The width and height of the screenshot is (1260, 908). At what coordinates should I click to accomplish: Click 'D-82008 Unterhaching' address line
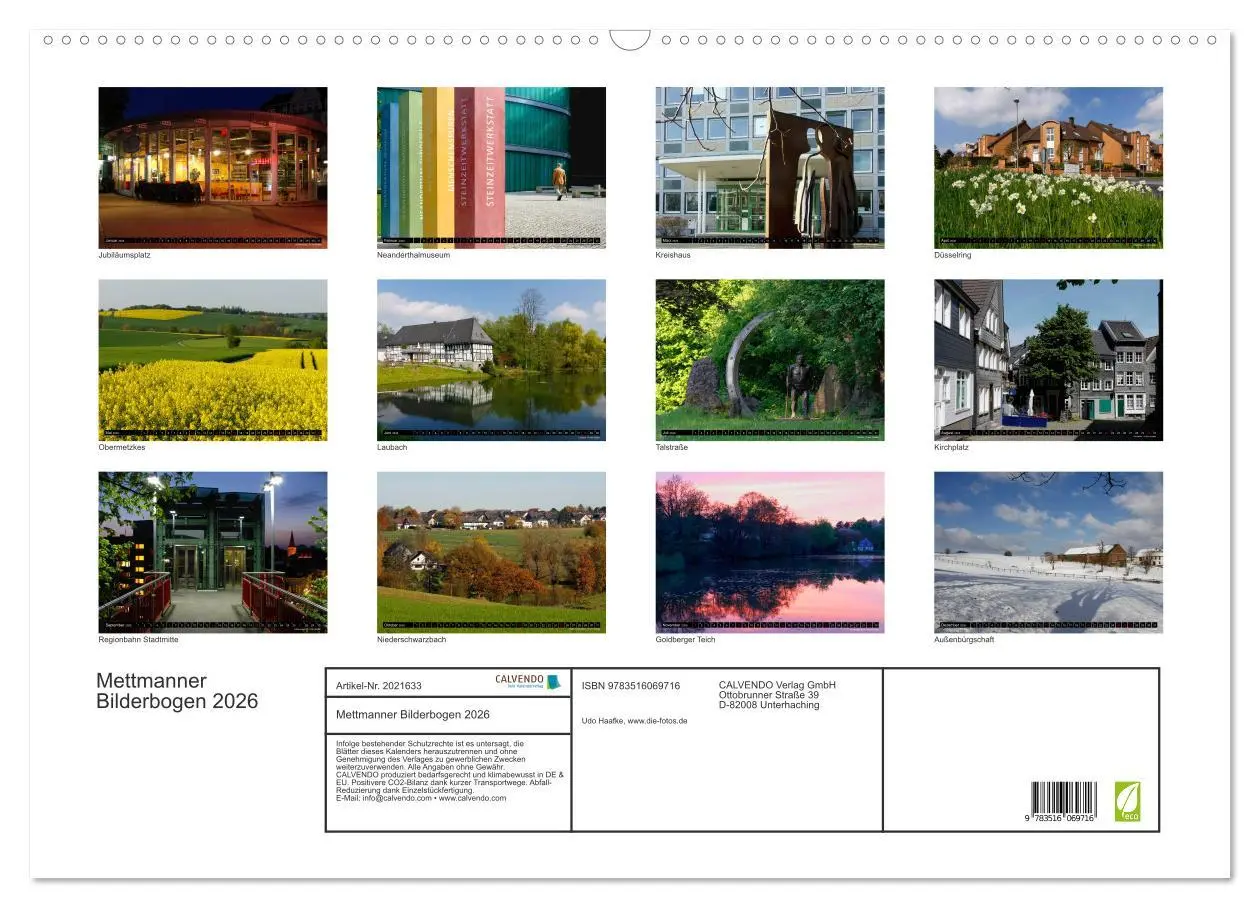pos(769,705)
